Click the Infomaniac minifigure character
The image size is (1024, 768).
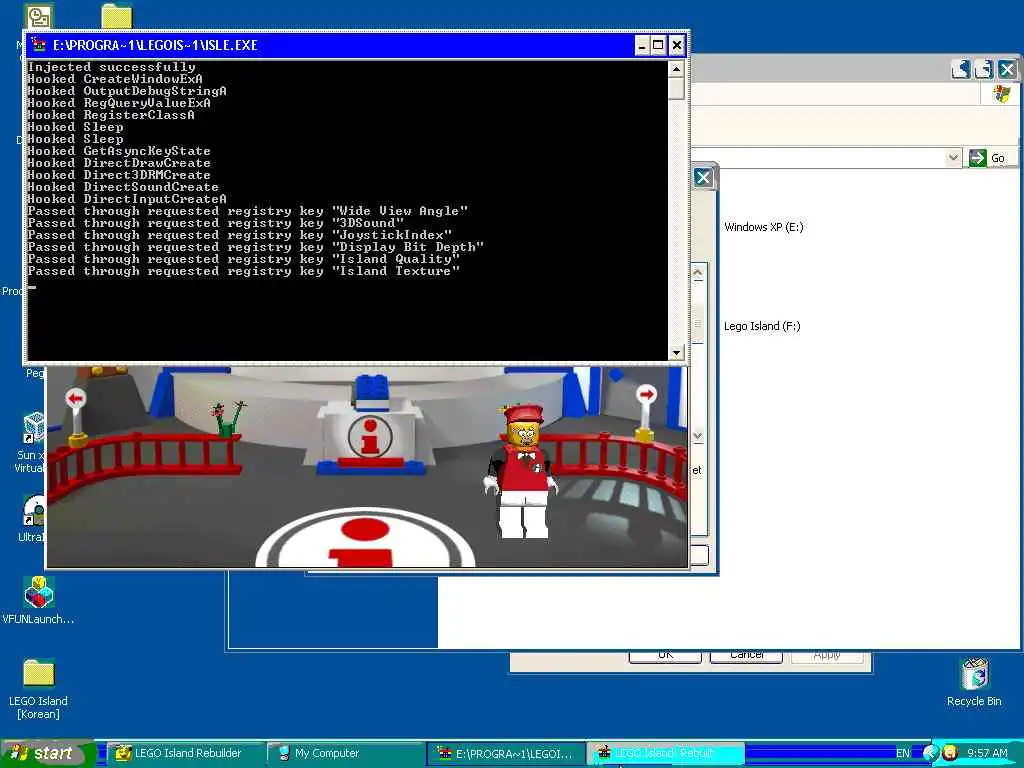522,471
